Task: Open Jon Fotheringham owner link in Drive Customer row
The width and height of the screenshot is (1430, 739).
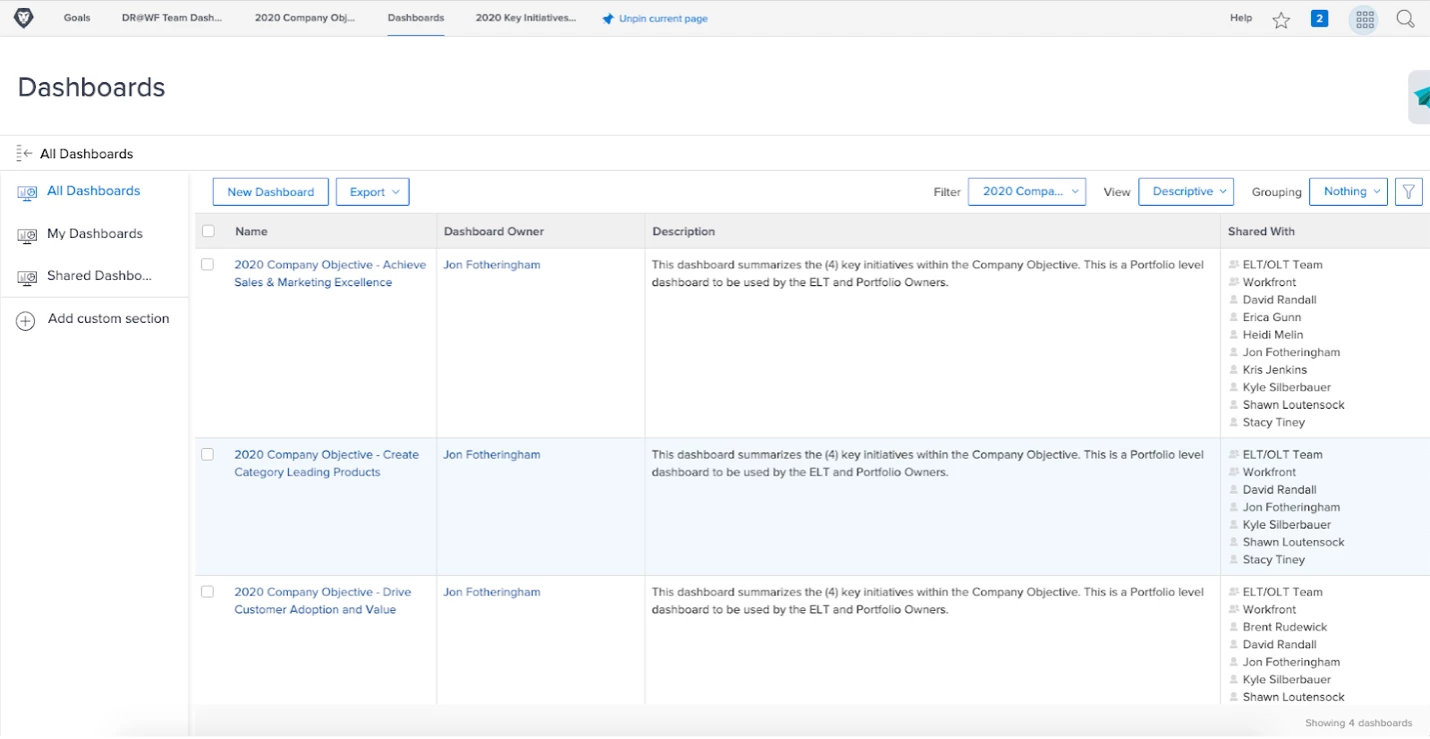Action: coord(492,592)
